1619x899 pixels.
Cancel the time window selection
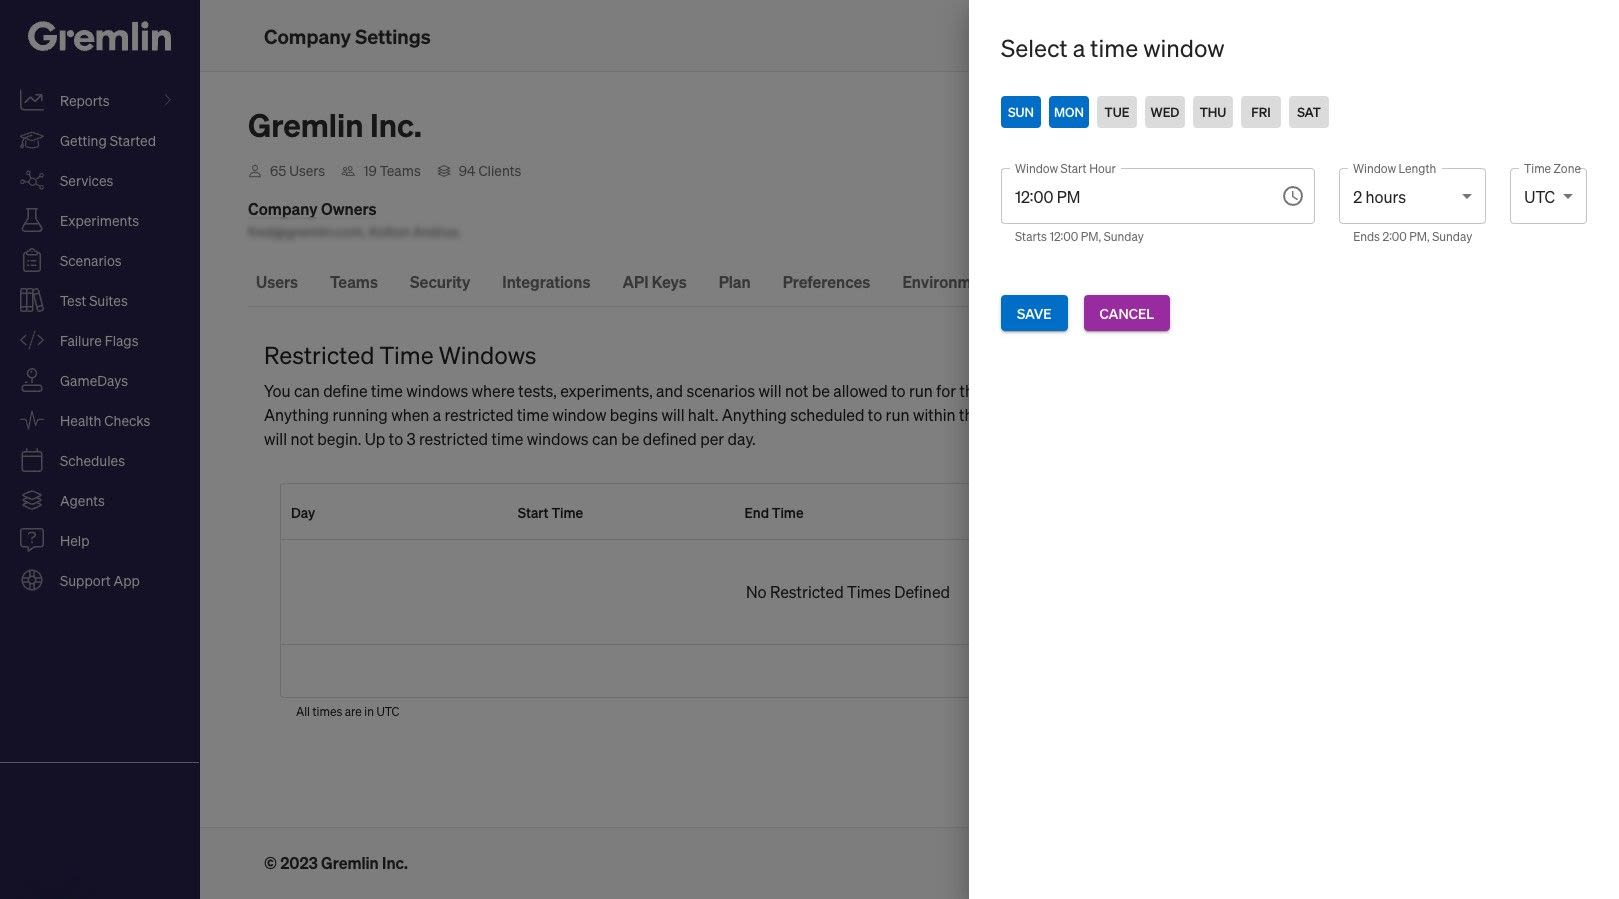point(1126,313)
